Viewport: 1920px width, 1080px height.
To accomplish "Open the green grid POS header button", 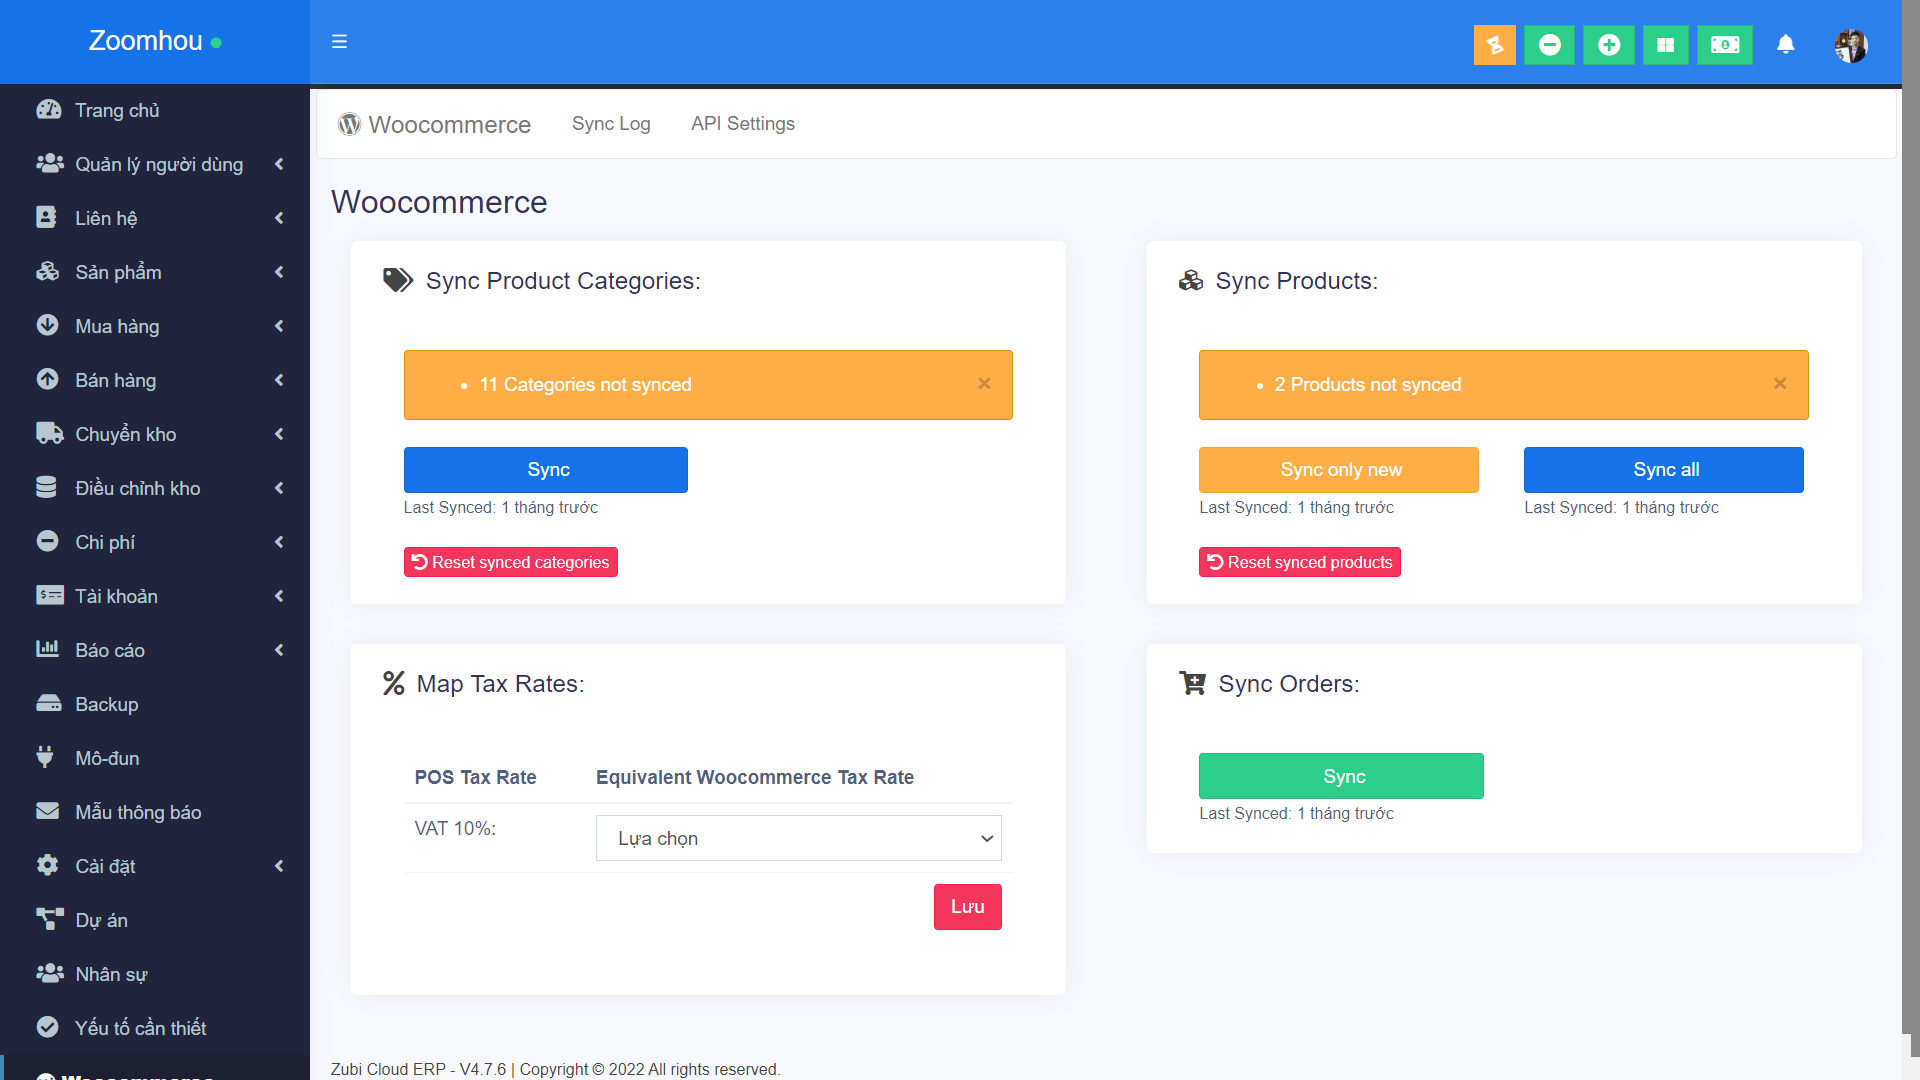I will coord(1665,45).
